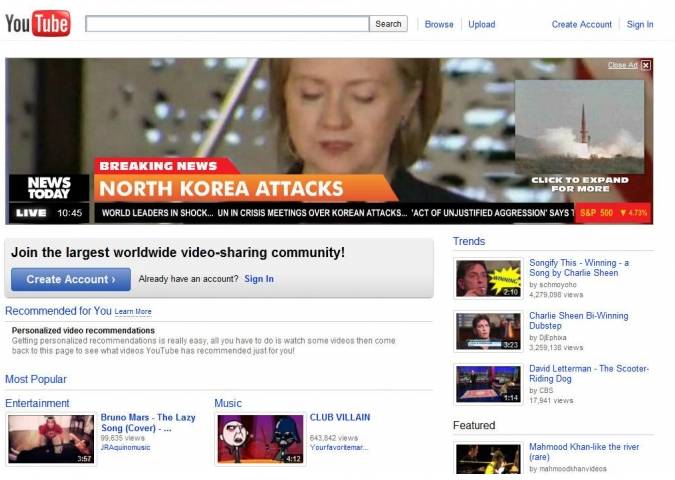Close the ad with the X icon

[x=646, y=66]
